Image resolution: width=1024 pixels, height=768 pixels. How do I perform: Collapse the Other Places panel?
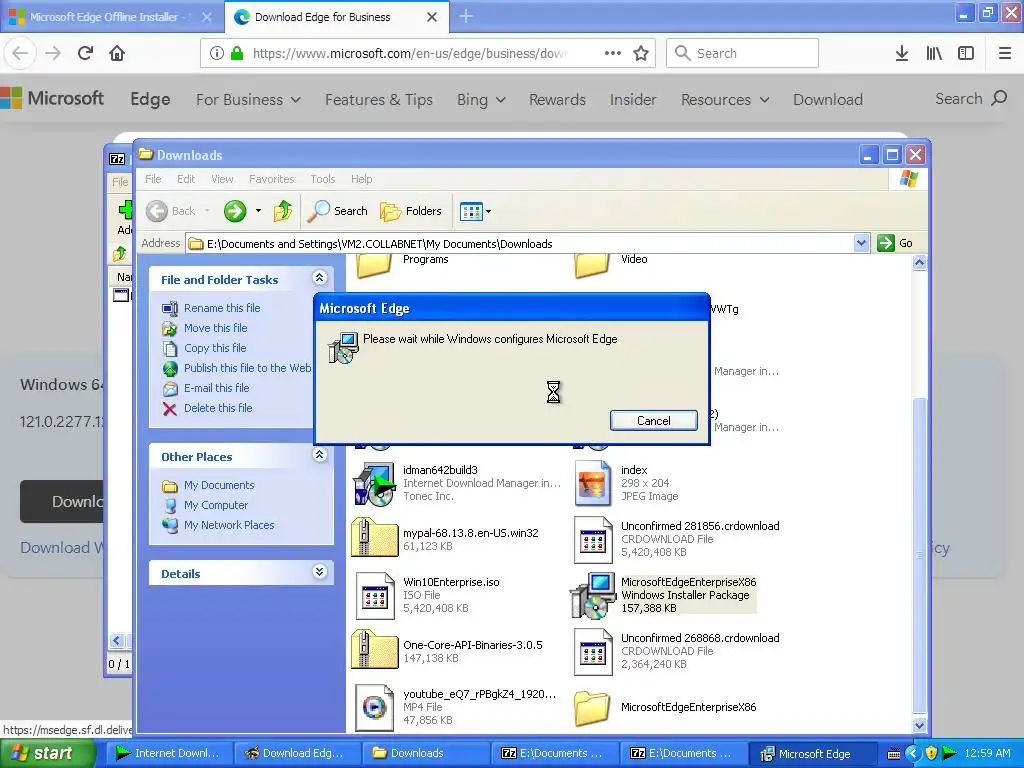point(319,455)
